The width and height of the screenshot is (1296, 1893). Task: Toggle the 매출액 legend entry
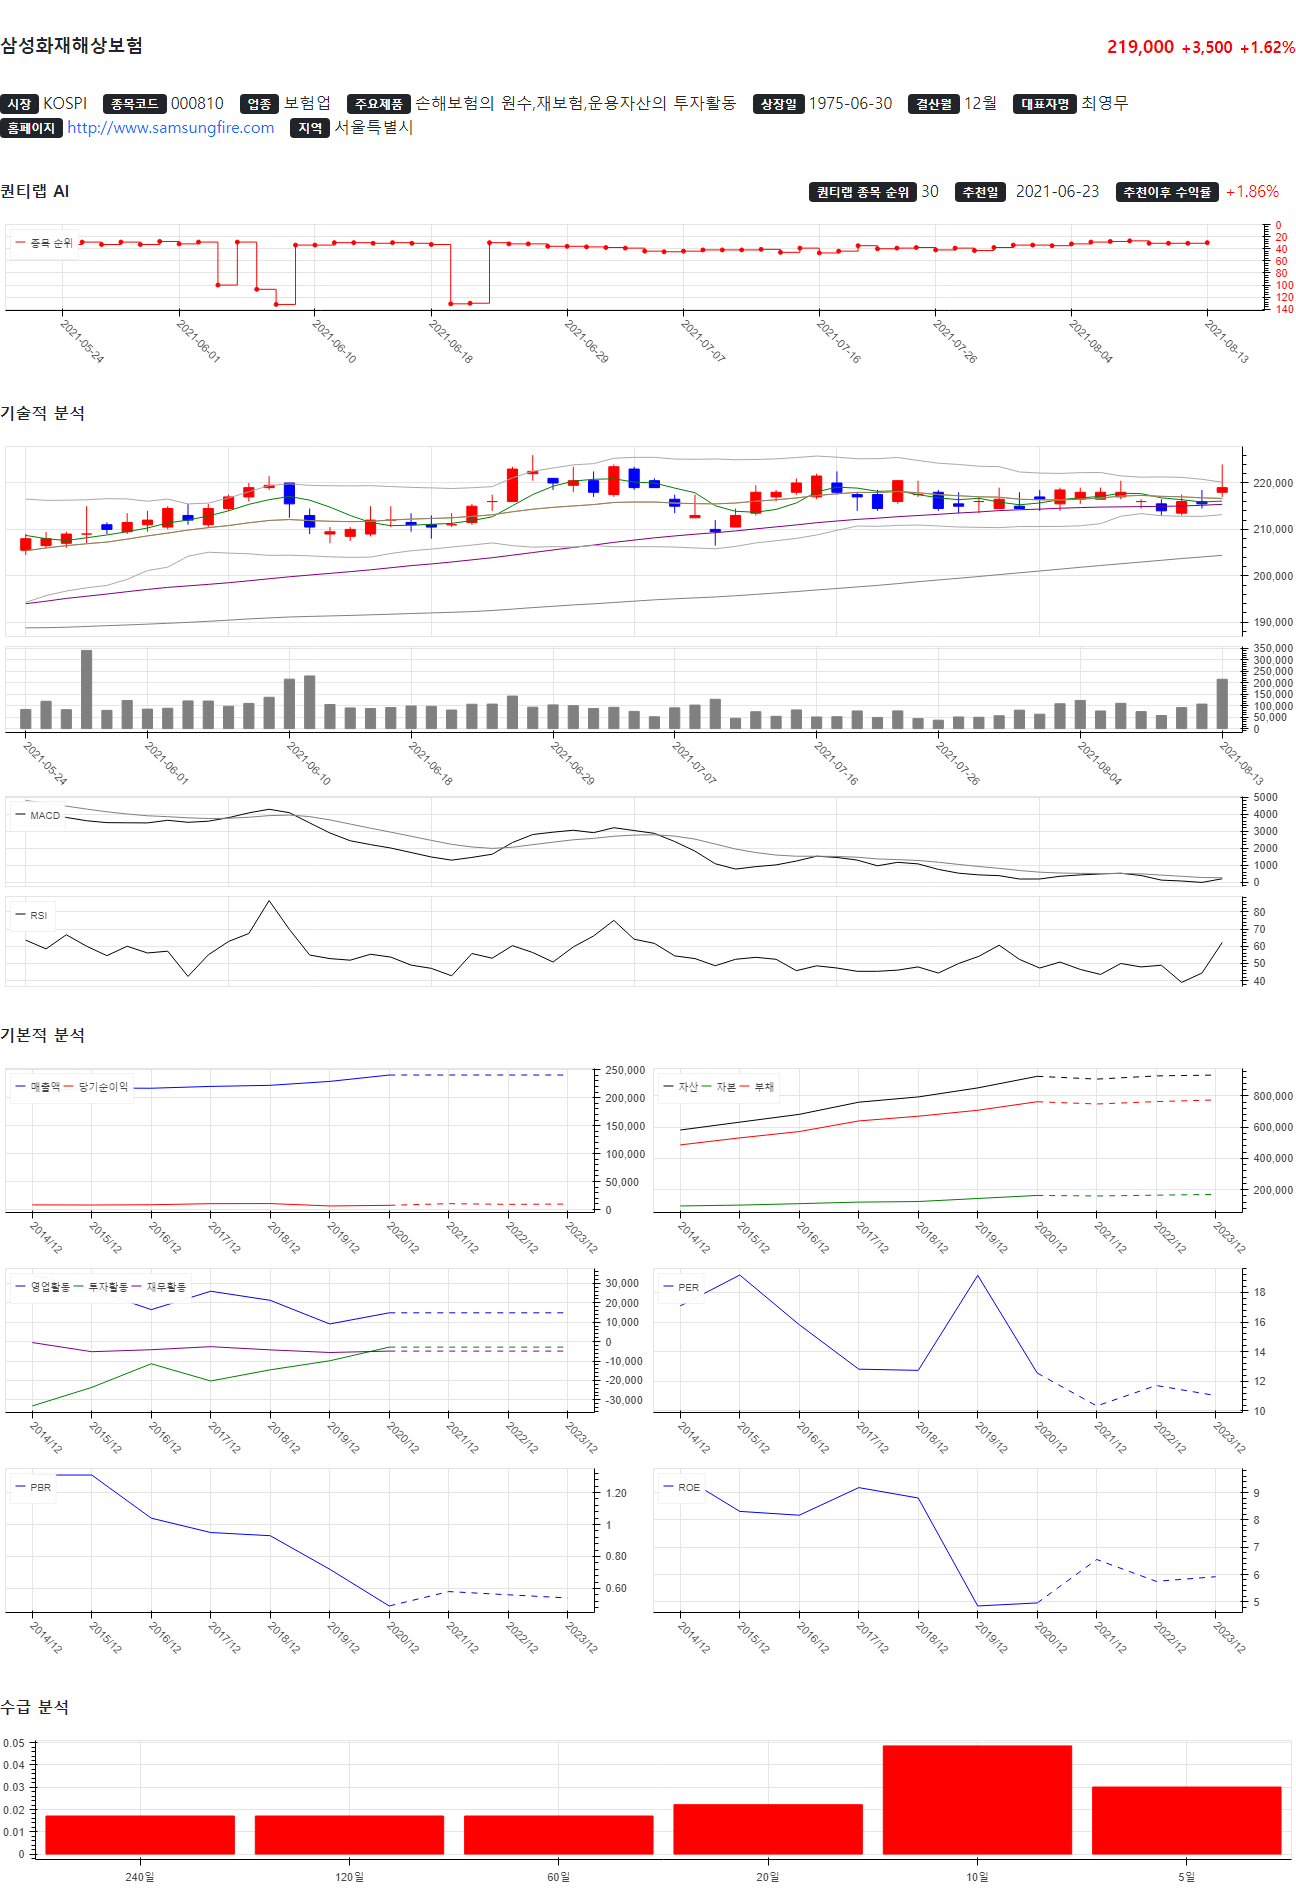[x=38, y=1087]
